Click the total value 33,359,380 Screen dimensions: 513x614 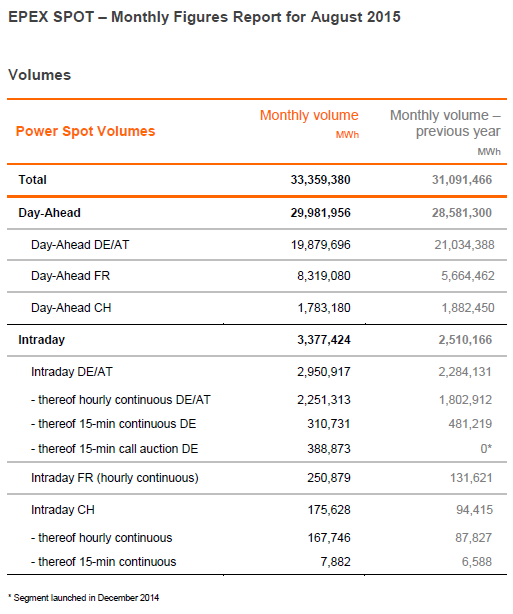[x=320, y=180]
